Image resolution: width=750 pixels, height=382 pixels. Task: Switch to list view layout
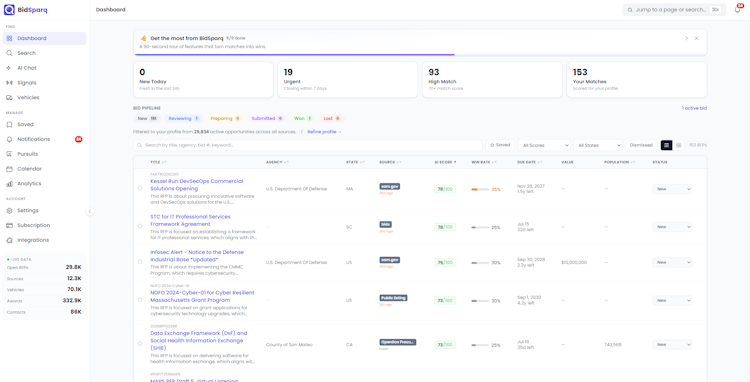(x=666, y=145)
